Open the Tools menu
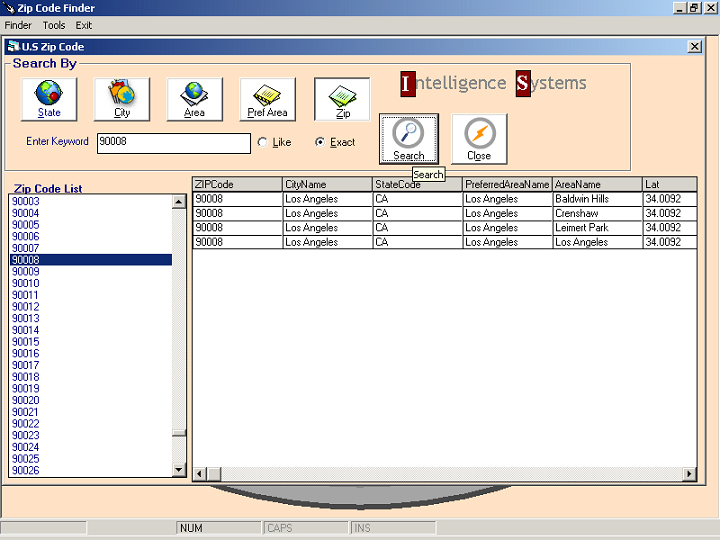The width and height of the screenshot is (720, 540). pos(54,25)
